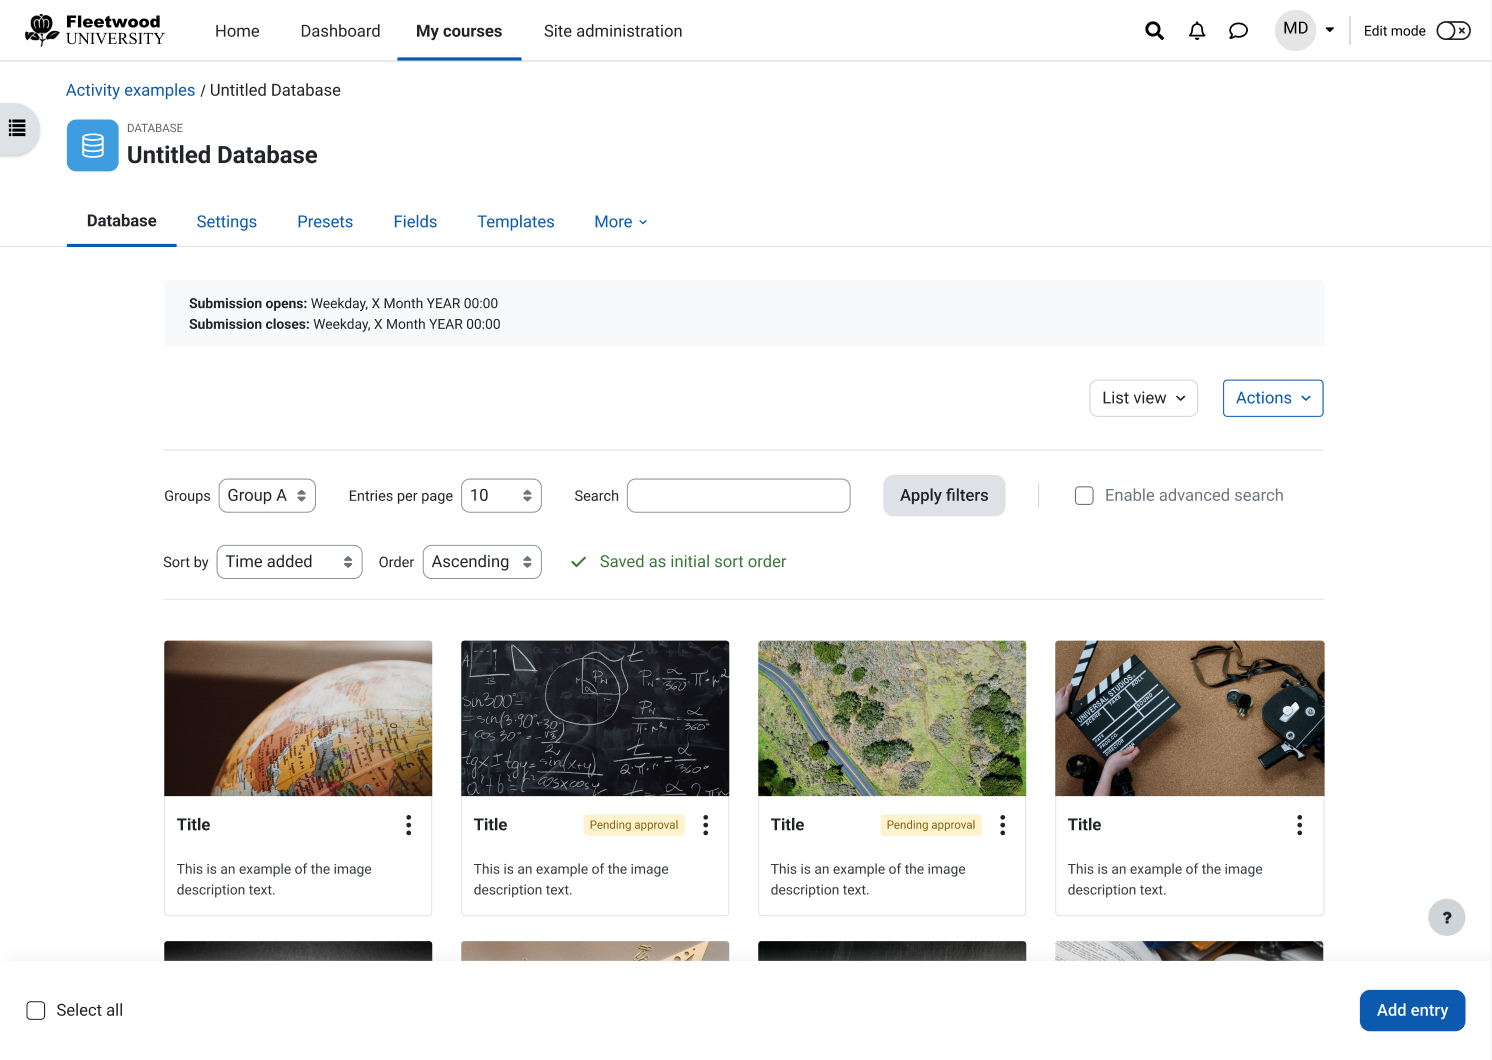Tick the Select all checkbox
Viewport: 1492px width, 1060px height.
36,1011
